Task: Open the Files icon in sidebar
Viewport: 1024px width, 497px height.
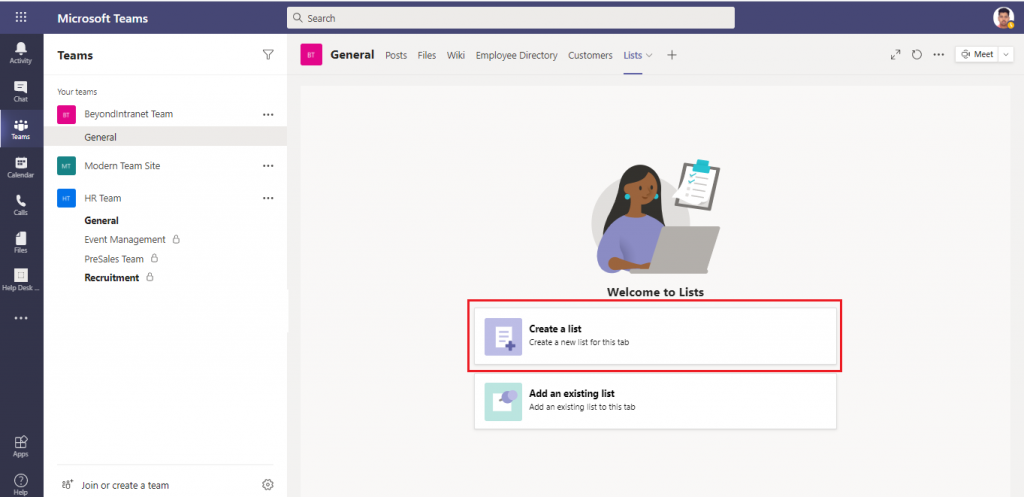Action: (21, 242)
